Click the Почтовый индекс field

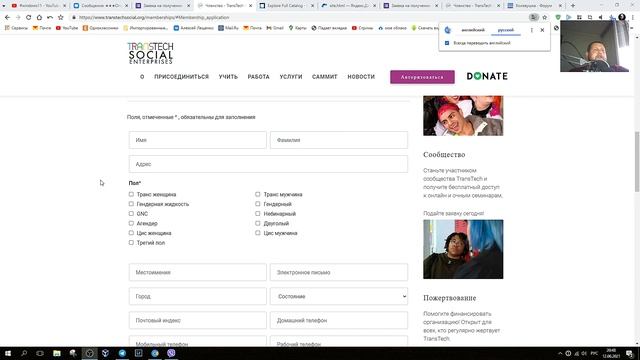198,320
